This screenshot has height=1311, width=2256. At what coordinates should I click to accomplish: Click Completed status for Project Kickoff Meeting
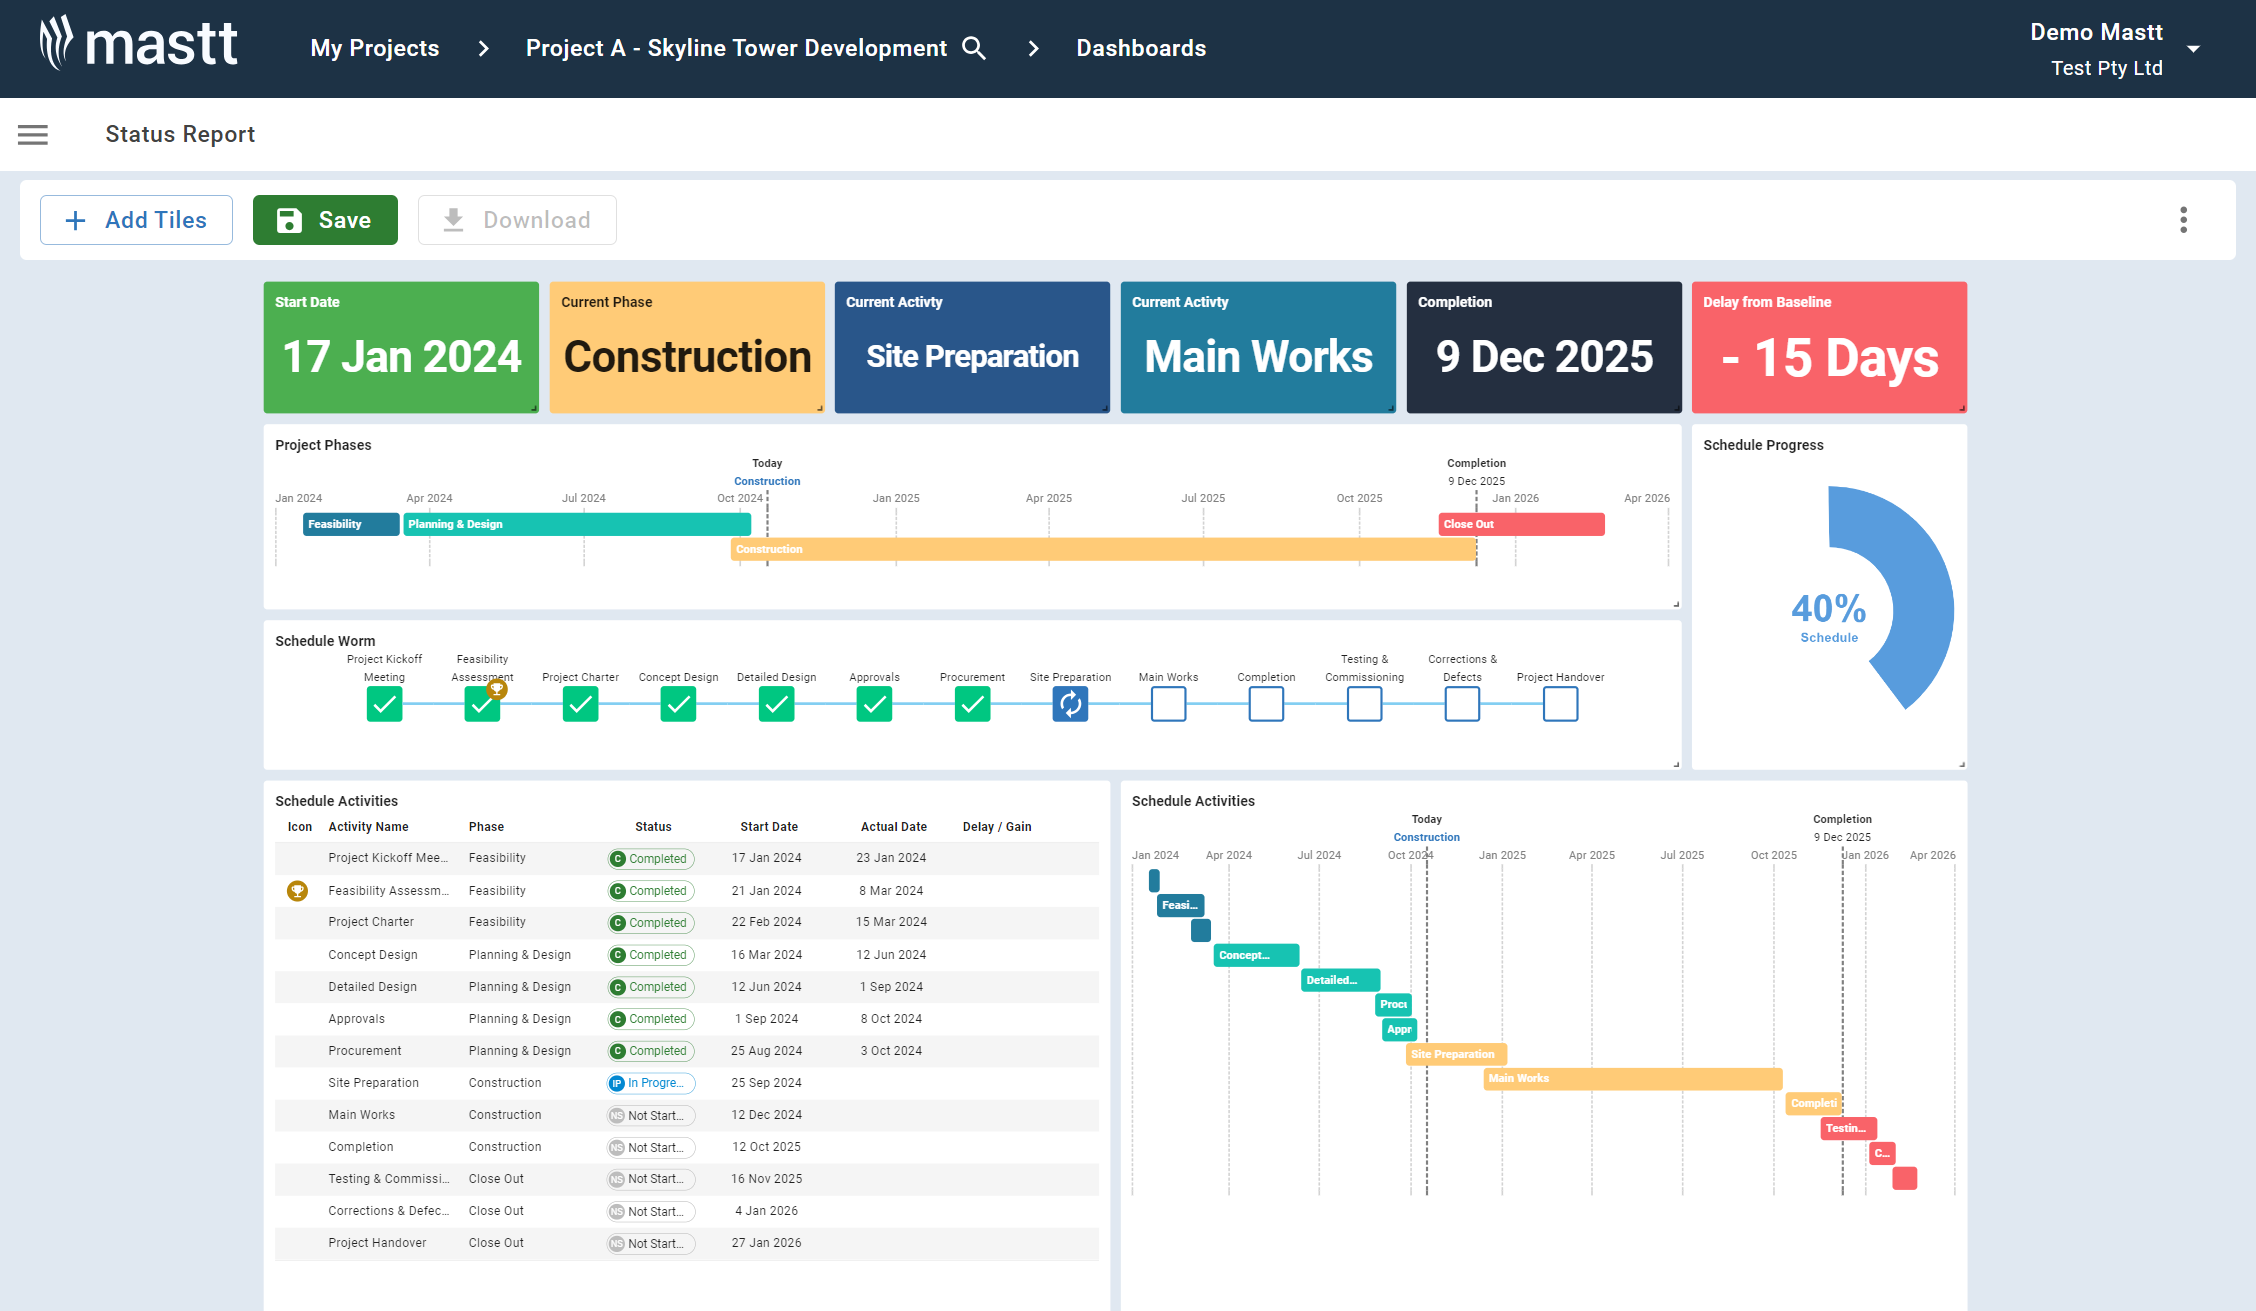coord(651,859)
